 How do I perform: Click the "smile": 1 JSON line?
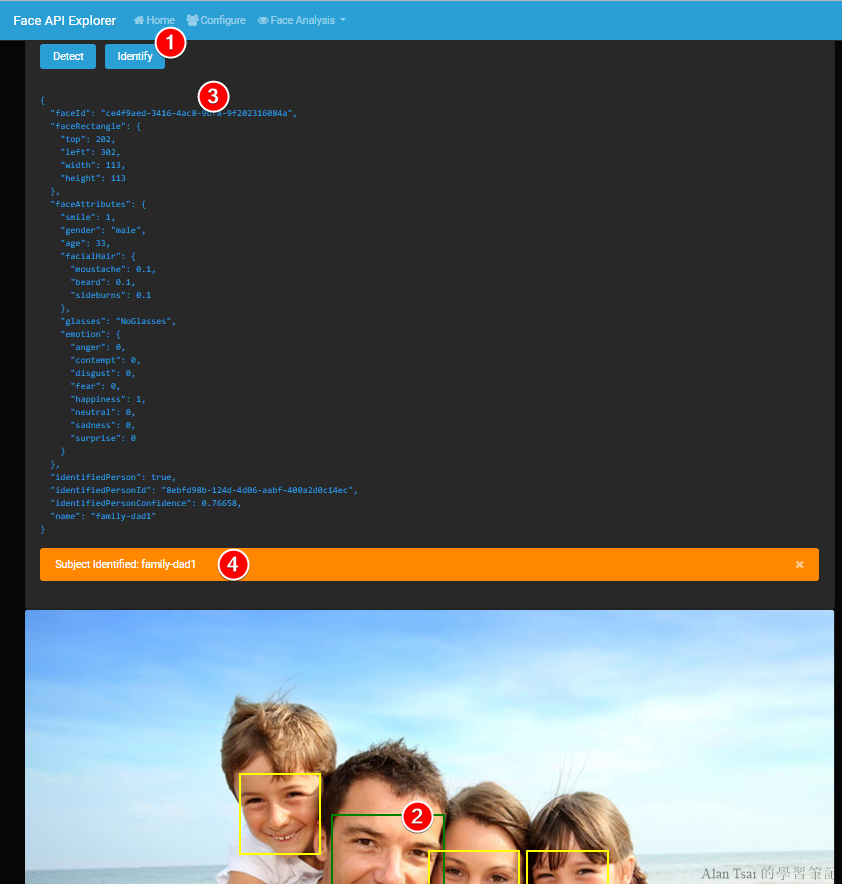point(88,217)
